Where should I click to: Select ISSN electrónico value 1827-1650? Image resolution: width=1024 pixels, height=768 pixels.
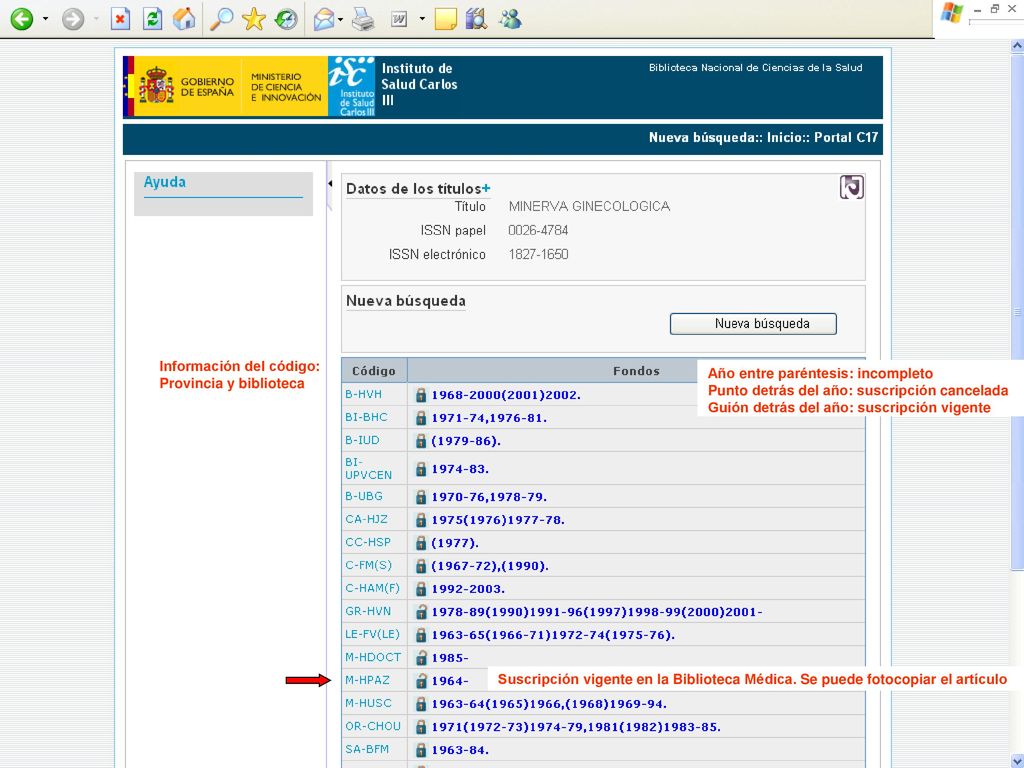[x=538, y=255]
